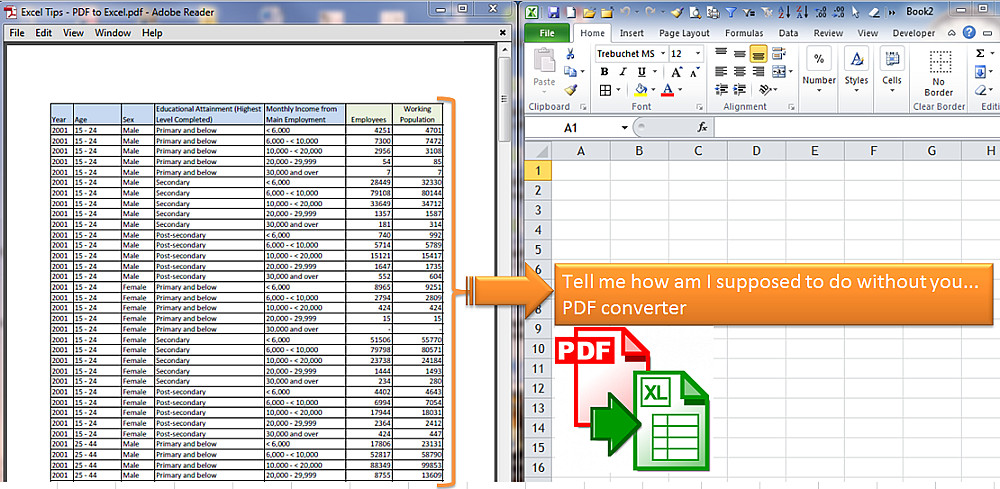This screenshot has height=489, width=1000.
Task: Toggle Center text alignment
Action: click(x=739, y=71)
